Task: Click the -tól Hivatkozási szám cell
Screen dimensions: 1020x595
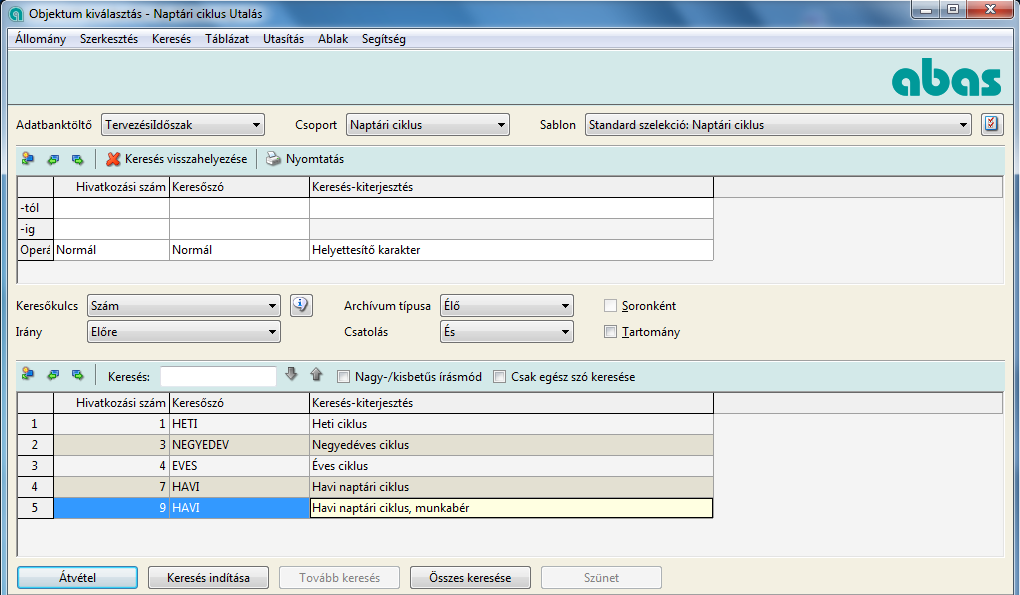Action: pyautogui.click(x=111, y=208)
